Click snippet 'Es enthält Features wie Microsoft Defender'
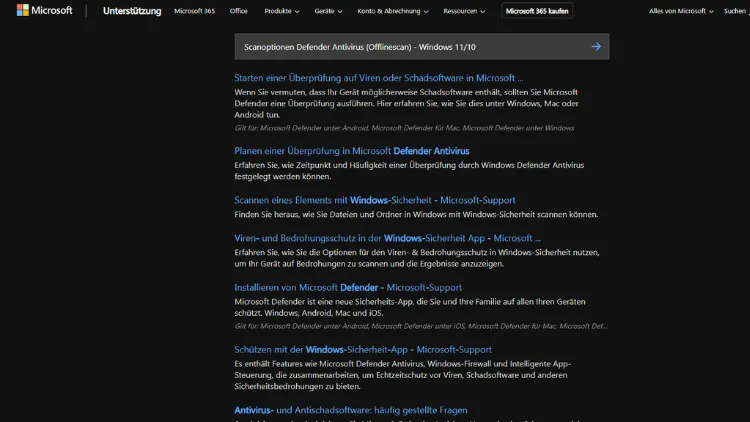750x422 pixels. click(x=403, y=375)
